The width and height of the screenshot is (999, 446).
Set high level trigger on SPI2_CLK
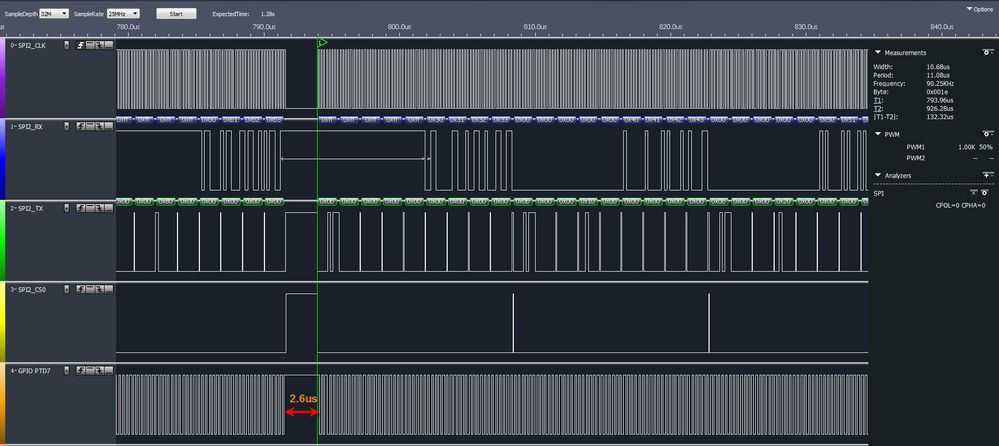(x=90, y=45)
